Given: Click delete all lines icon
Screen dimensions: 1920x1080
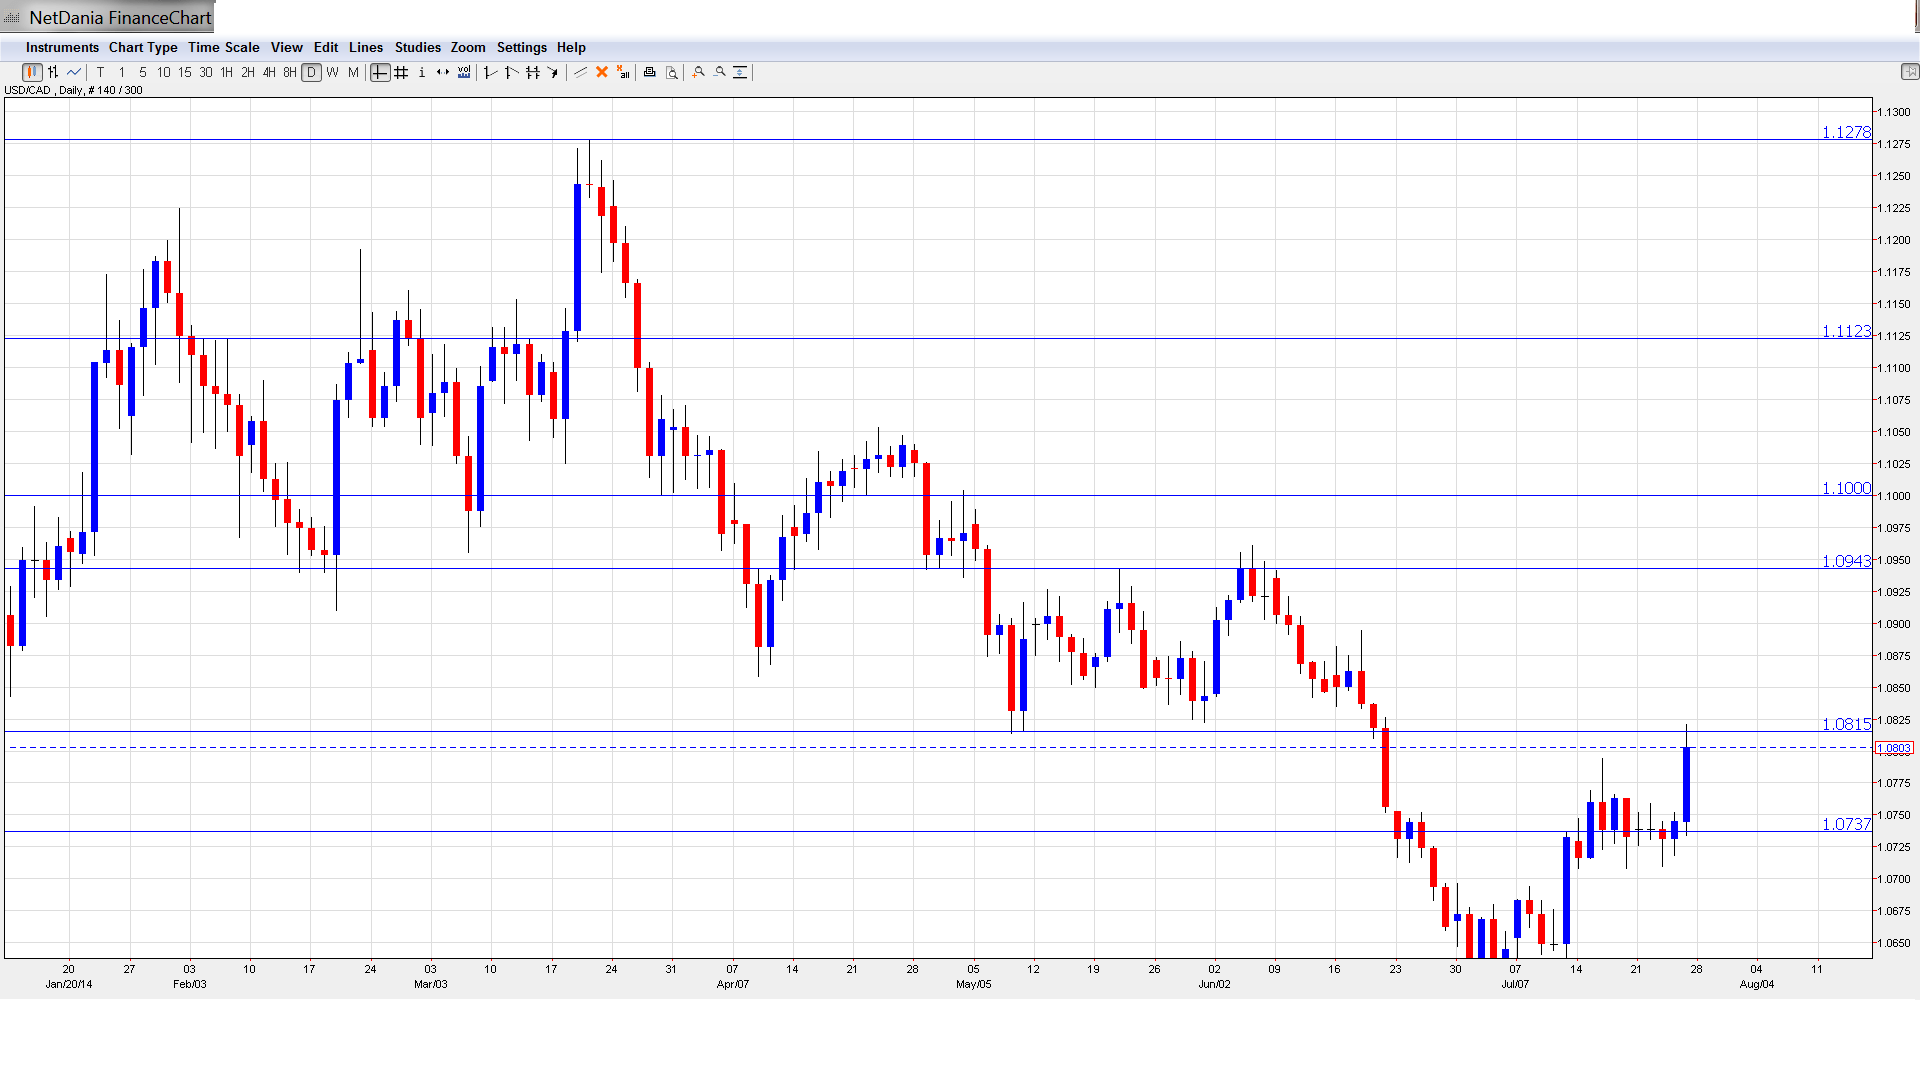Looking at the screenshot, I should click(623, 72).
